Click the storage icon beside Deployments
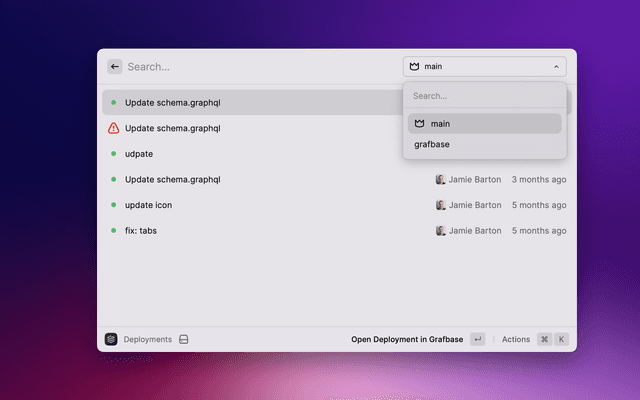 183,339
